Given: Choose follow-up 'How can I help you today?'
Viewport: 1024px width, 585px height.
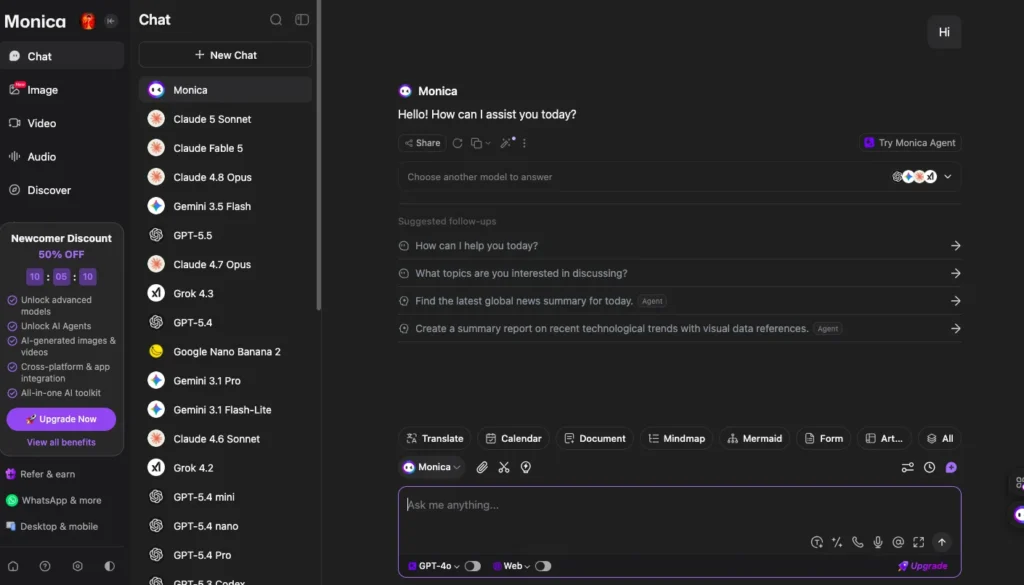Looking at the screenshot, I should pos(679,246).
